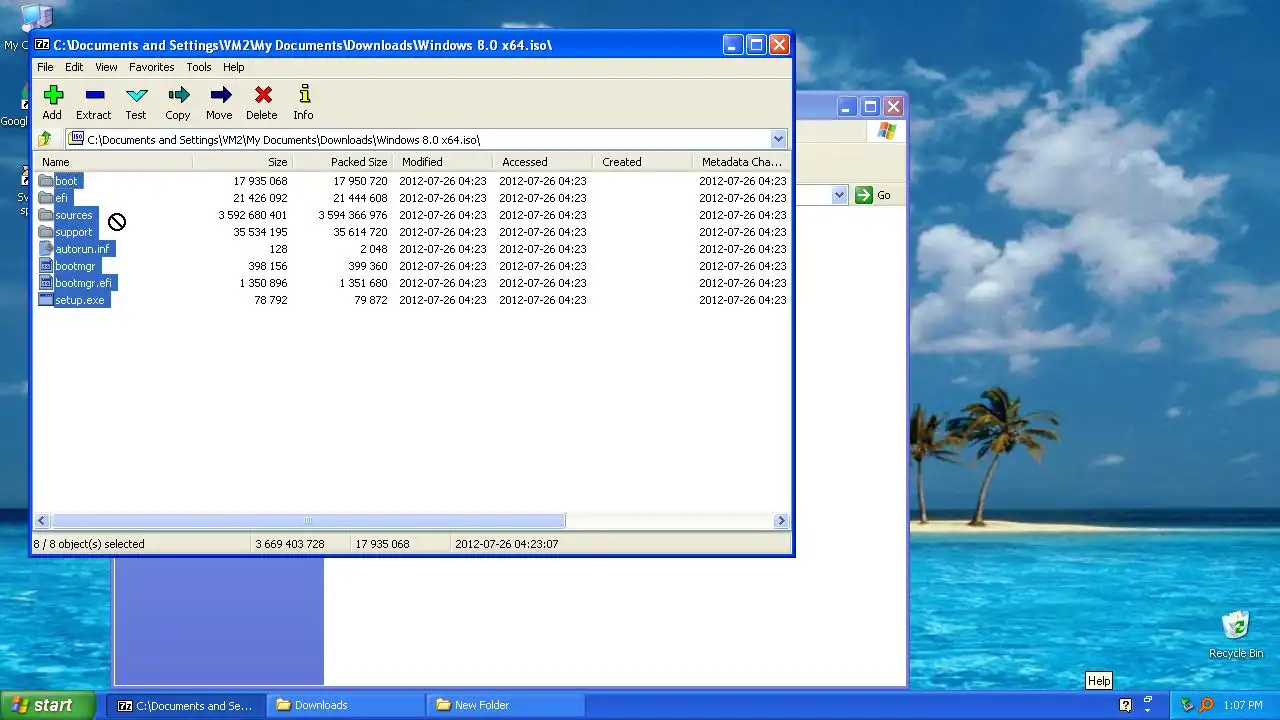Click the 7-Zip title bar icon
The image size is (1280, 720).
click(x=42, y=44)
